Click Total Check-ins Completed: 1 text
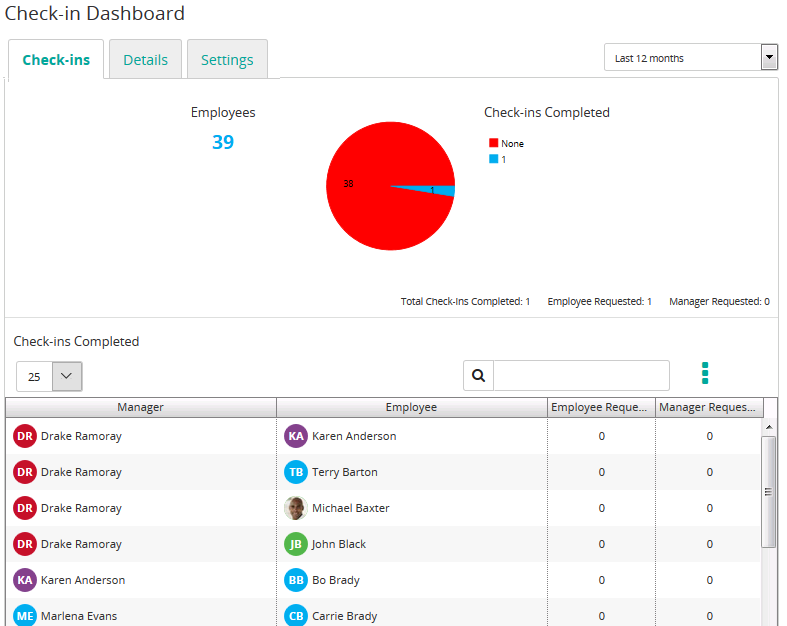Viewport: 787px width, 626px height. [465, 301]
